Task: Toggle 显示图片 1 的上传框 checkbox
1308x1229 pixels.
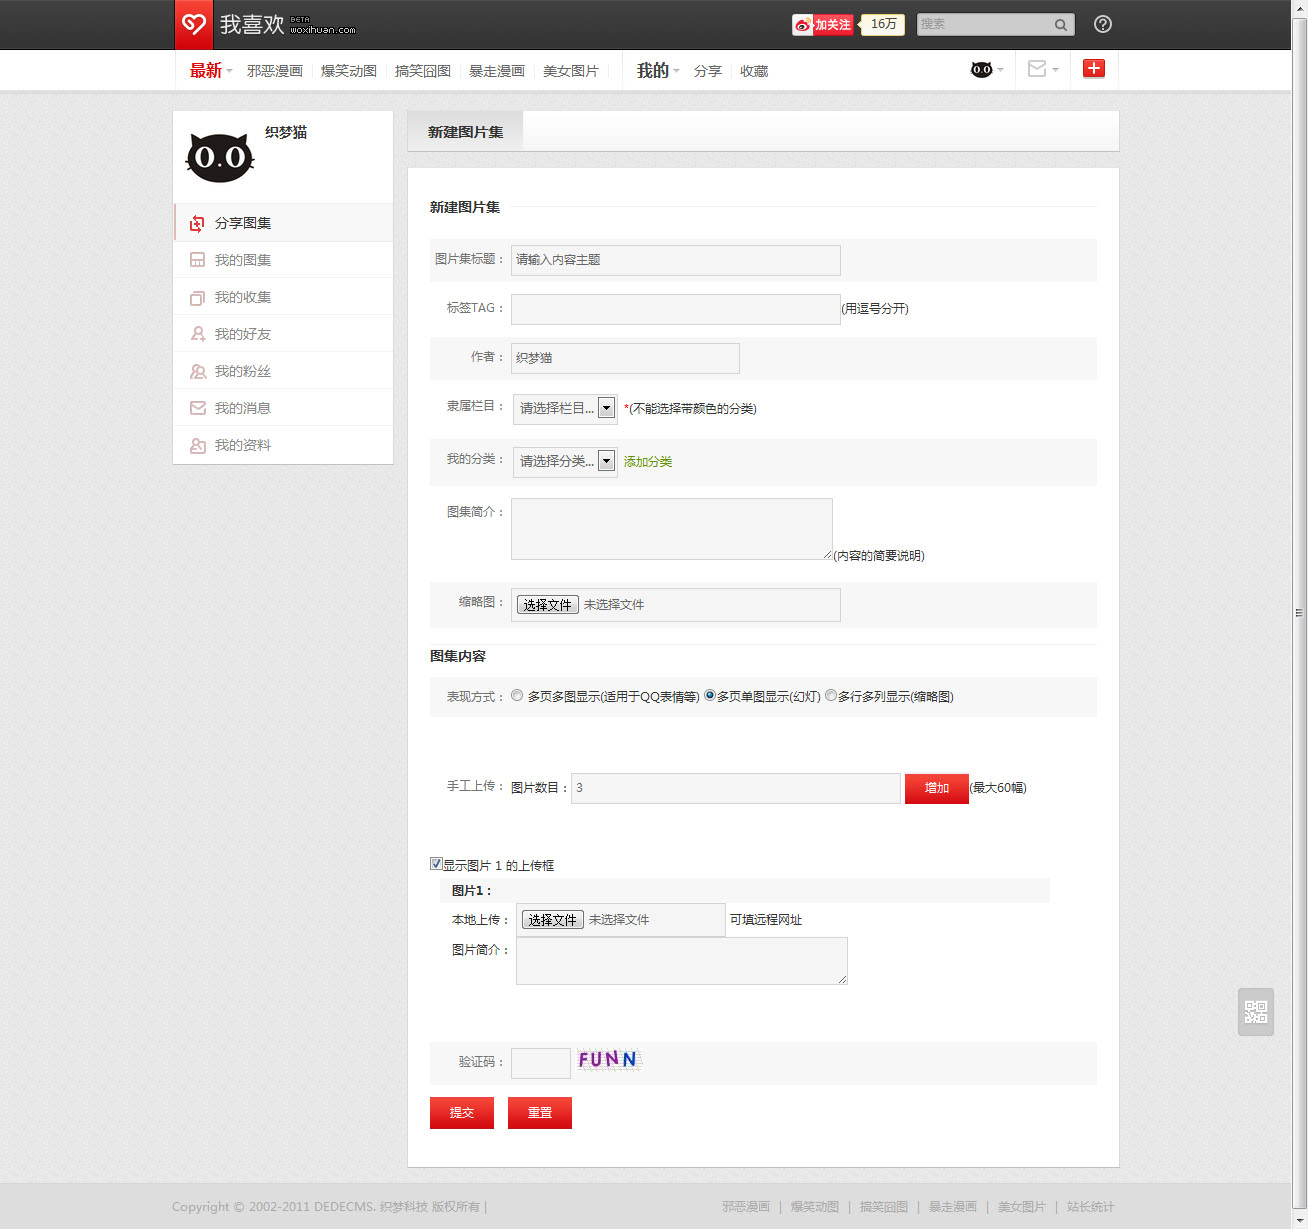Action: [436, 864]
